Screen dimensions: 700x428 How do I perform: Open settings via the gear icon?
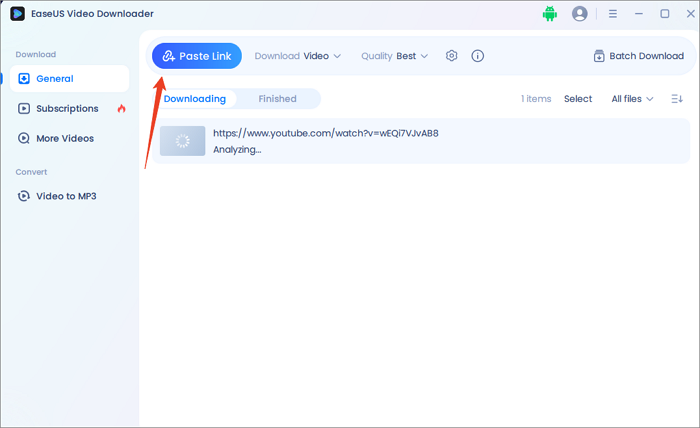[x=451, y=56]
